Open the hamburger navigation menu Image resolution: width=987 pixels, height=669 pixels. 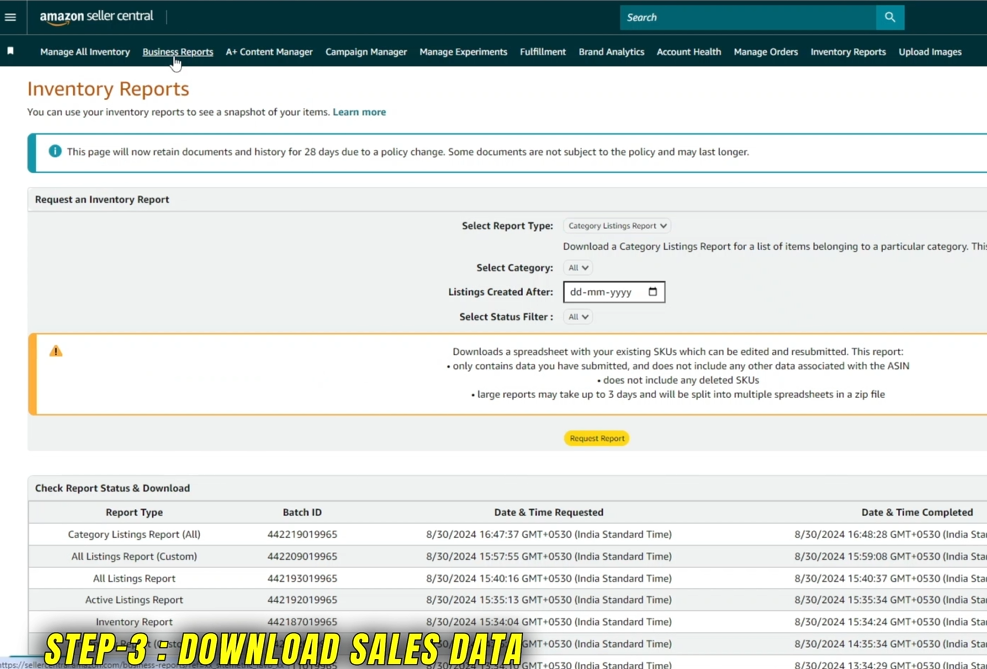[x=11, y=17]
